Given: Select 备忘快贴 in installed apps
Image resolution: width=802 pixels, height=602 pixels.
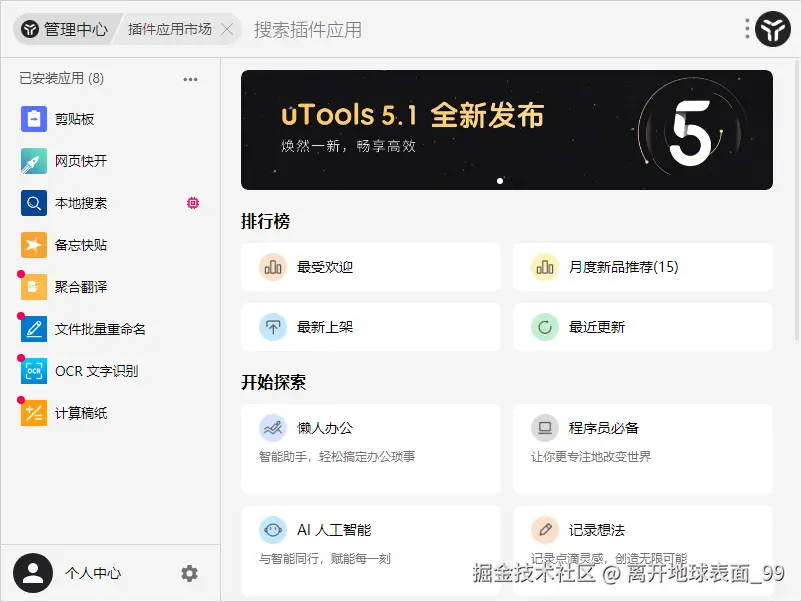Looking at the screenshot, I should pos(110,245).
